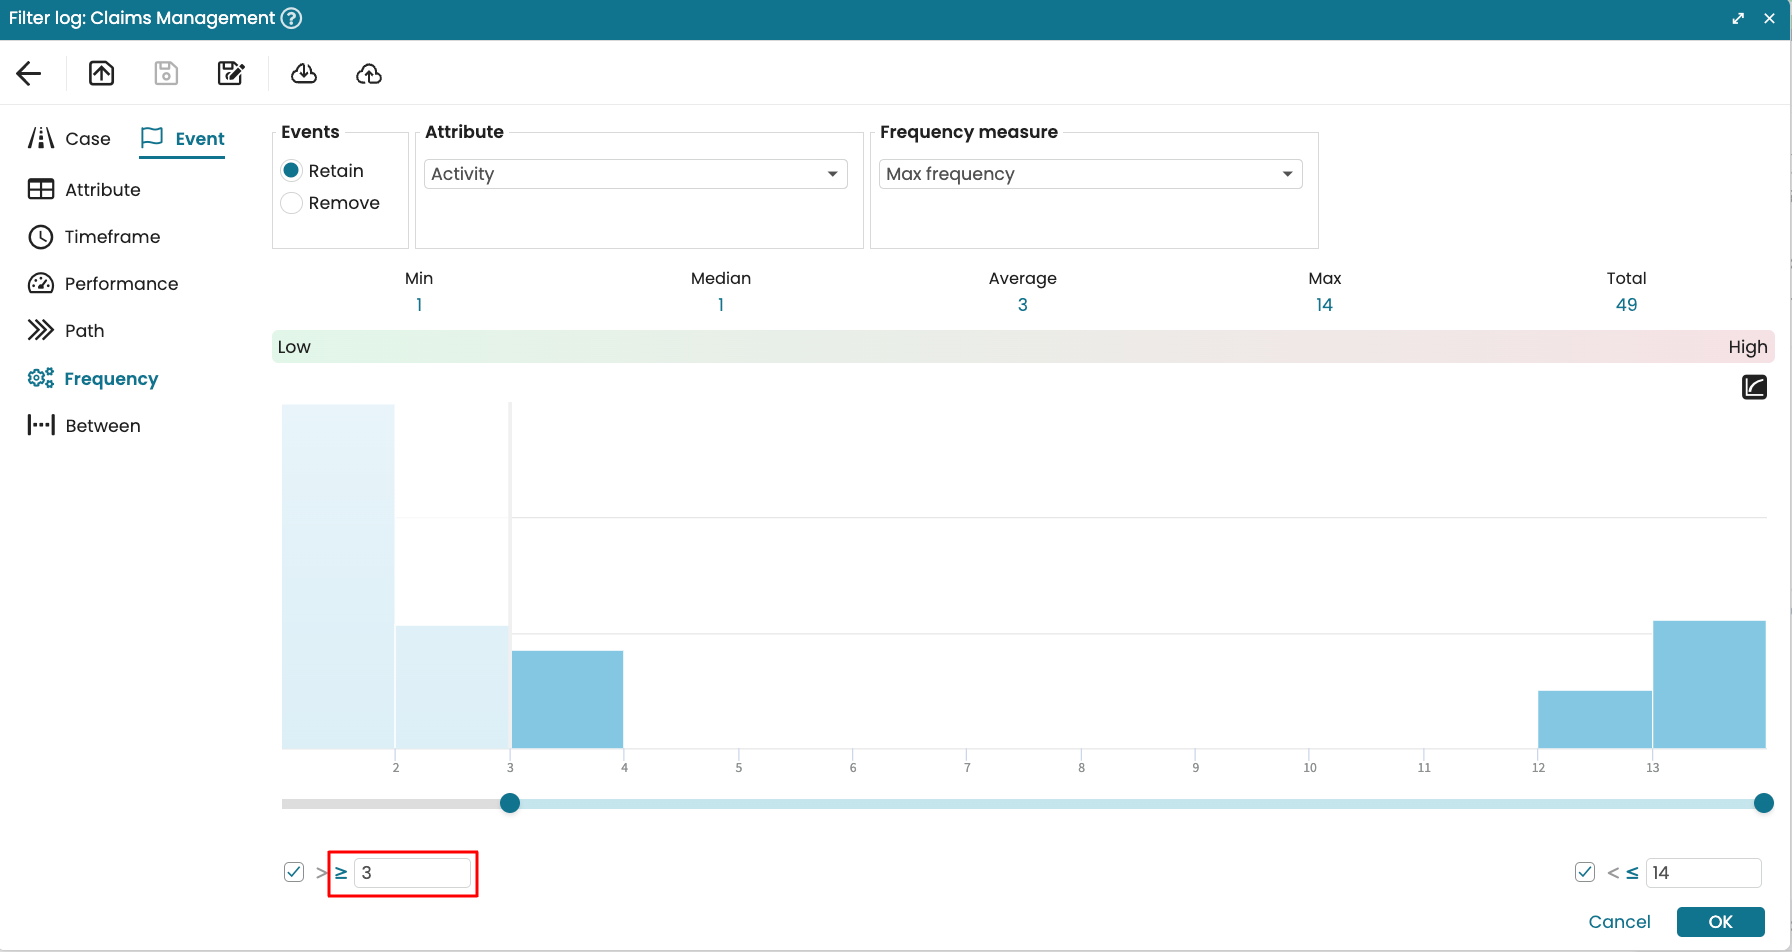Click the upload filter icon in toolbar
This screenshot has height=952, width=1792.
[102, 73]
